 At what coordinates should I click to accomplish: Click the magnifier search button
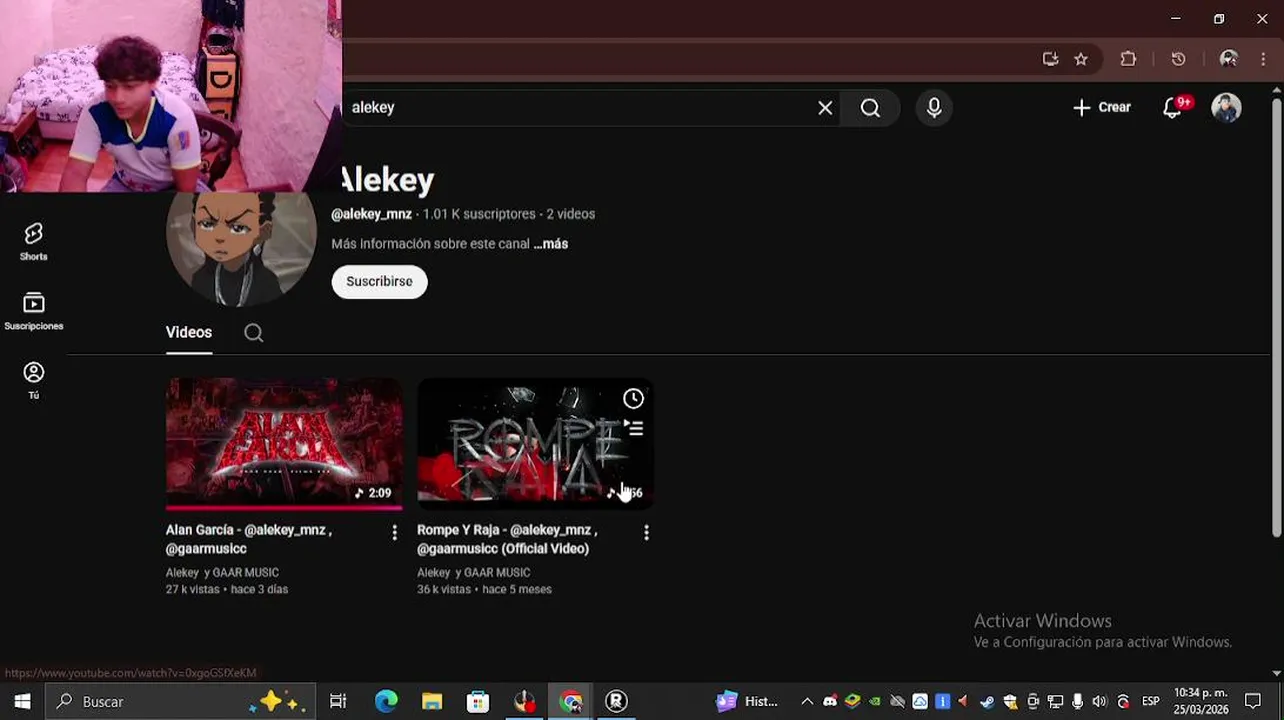point(870,108)
